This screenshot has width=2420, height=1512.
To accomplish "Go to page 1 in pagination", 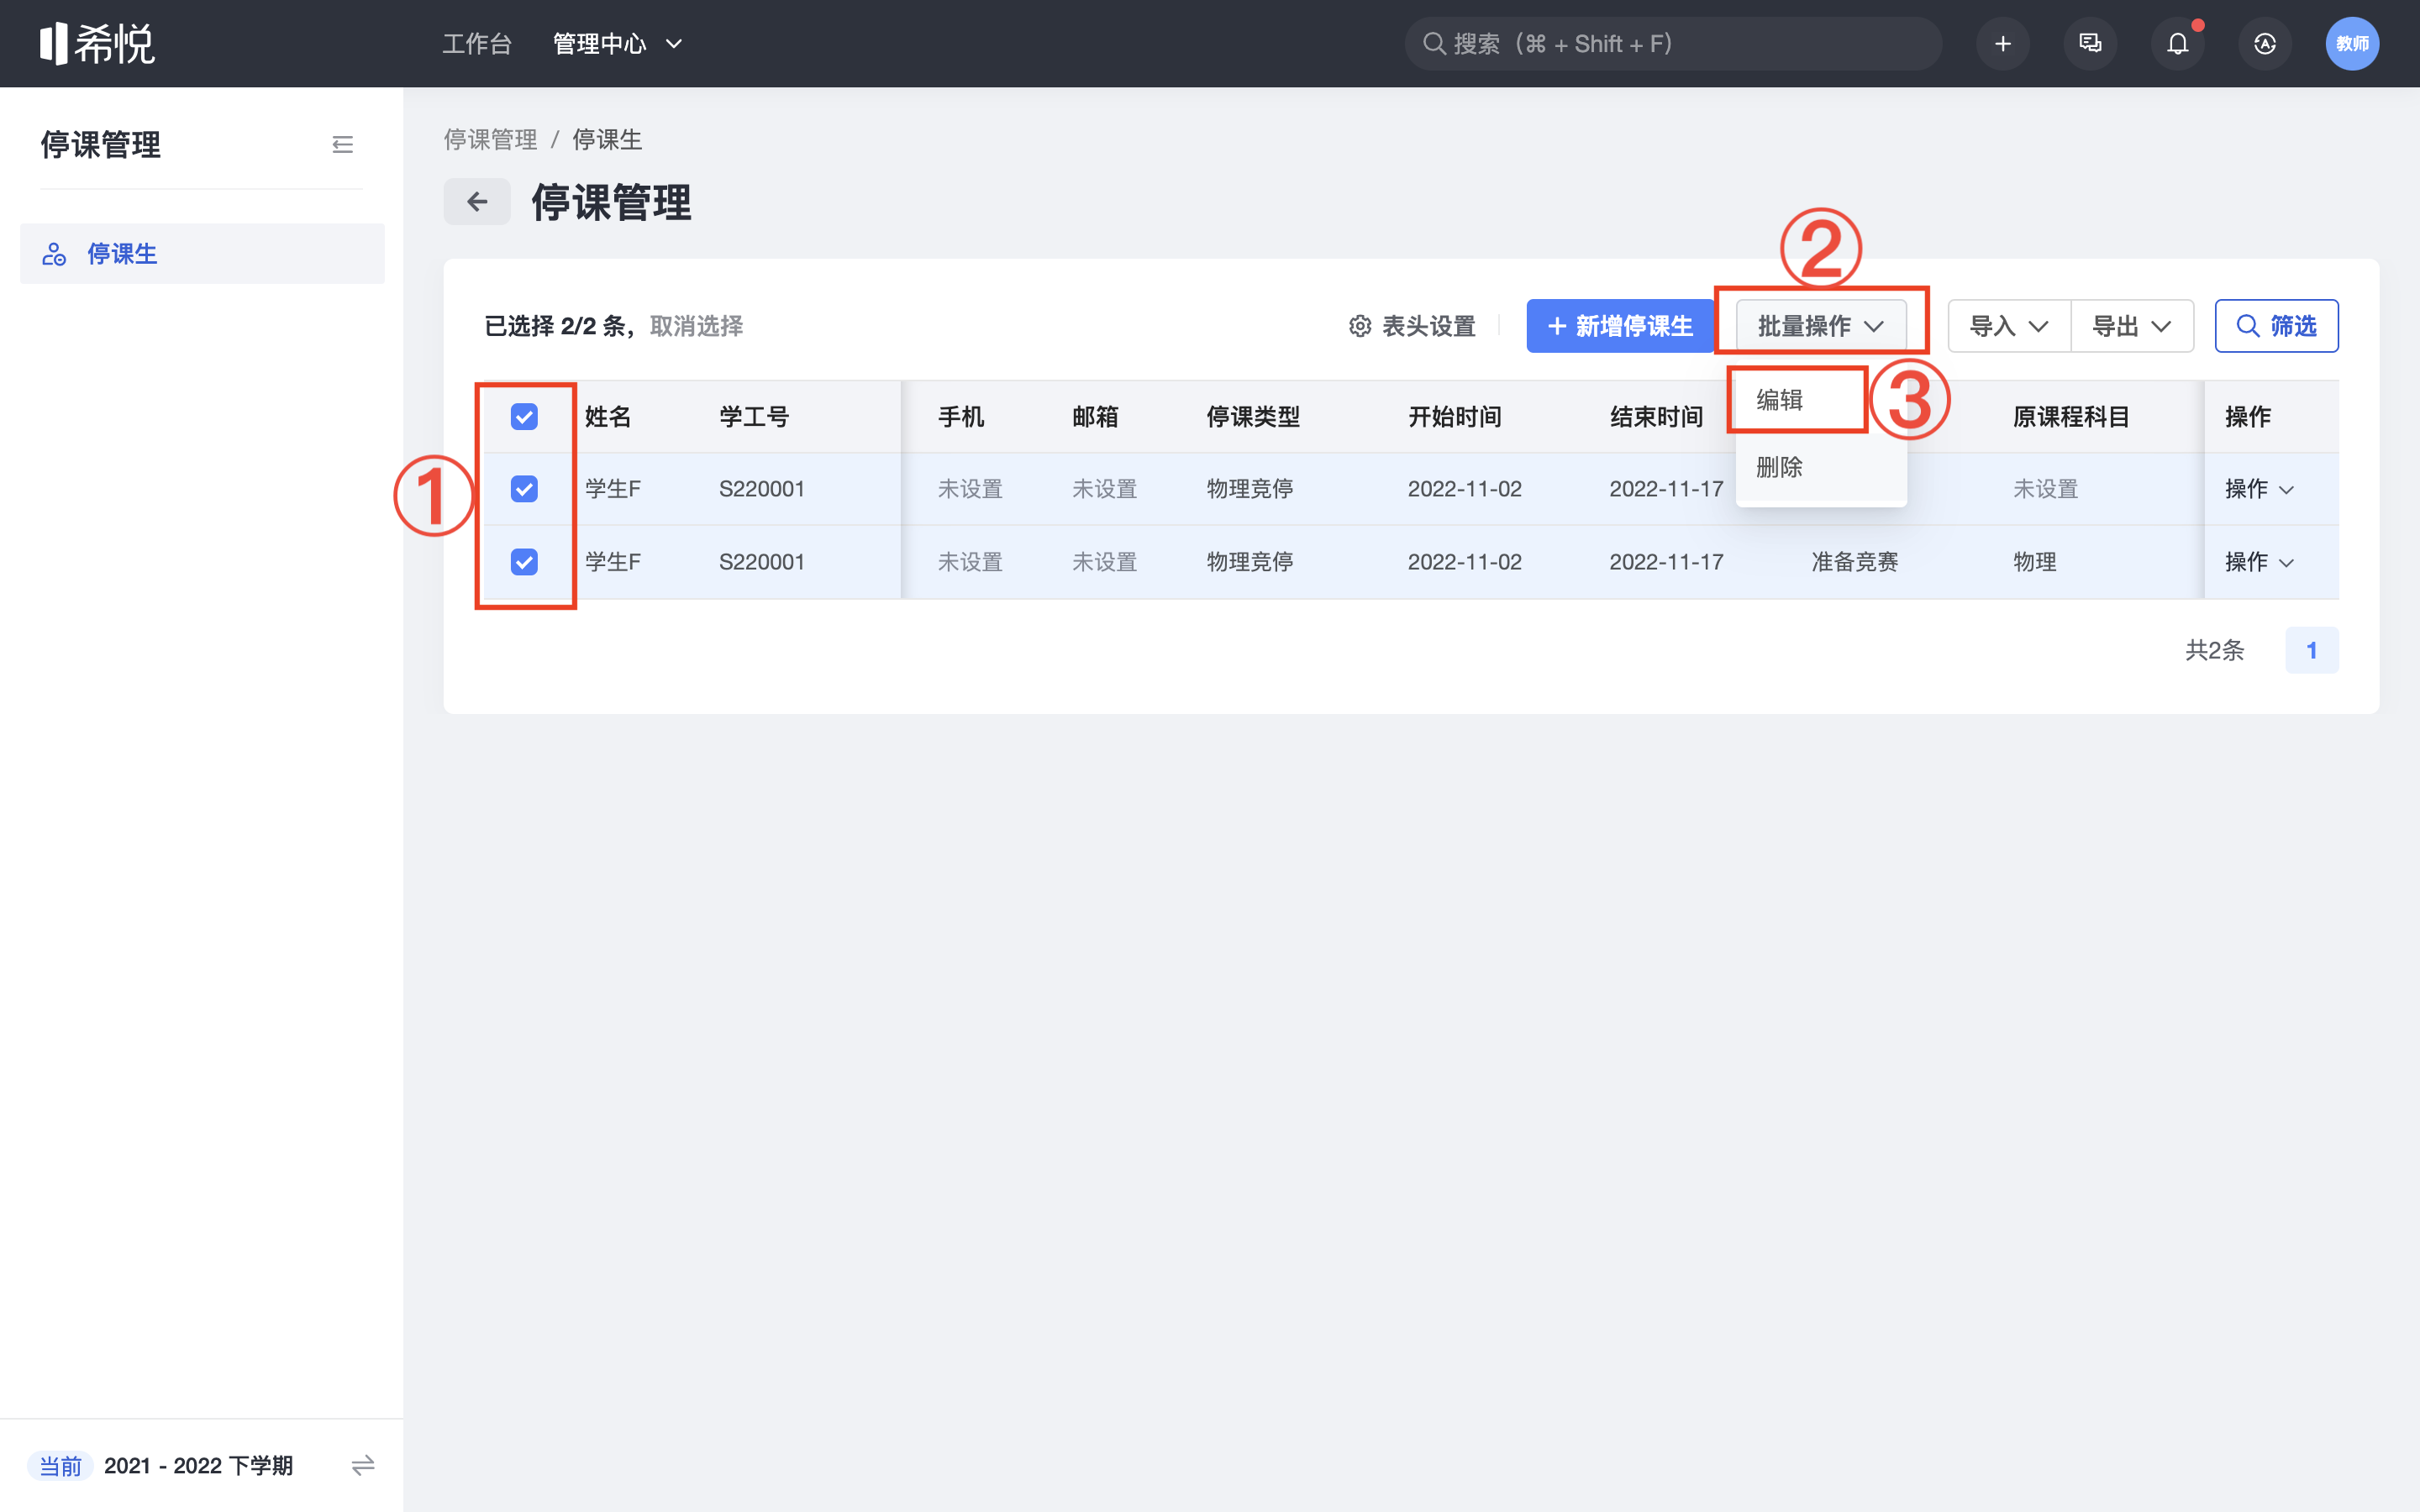I will [2311, 650].
